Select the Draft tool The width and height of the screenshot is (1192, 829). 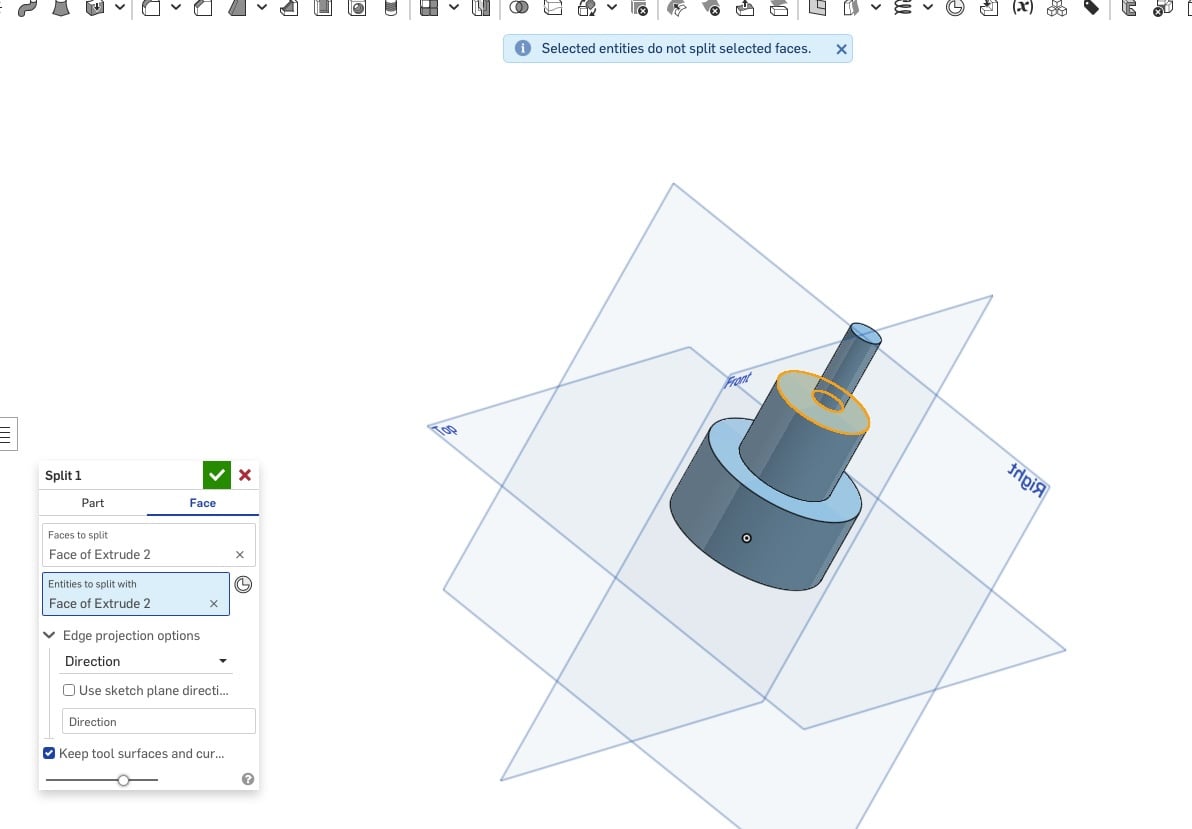pyautogui.click(x=237, y=8)
